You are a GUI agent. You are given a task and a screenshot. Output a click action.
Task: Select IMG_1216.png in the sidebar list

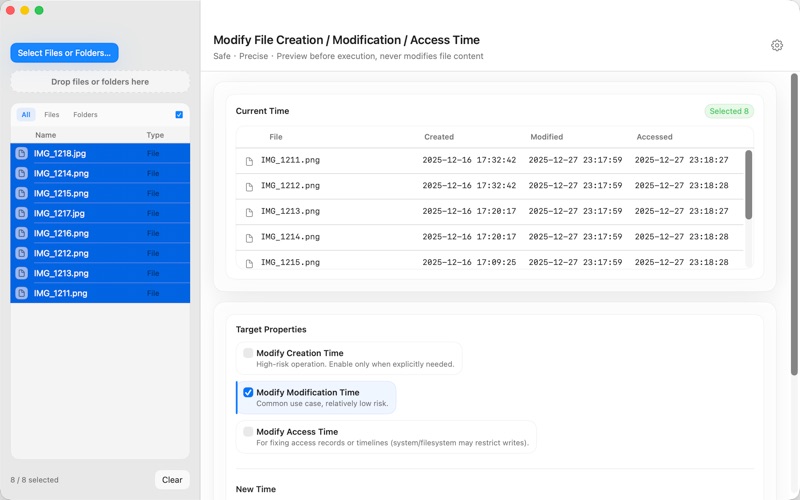click(100, 233)
